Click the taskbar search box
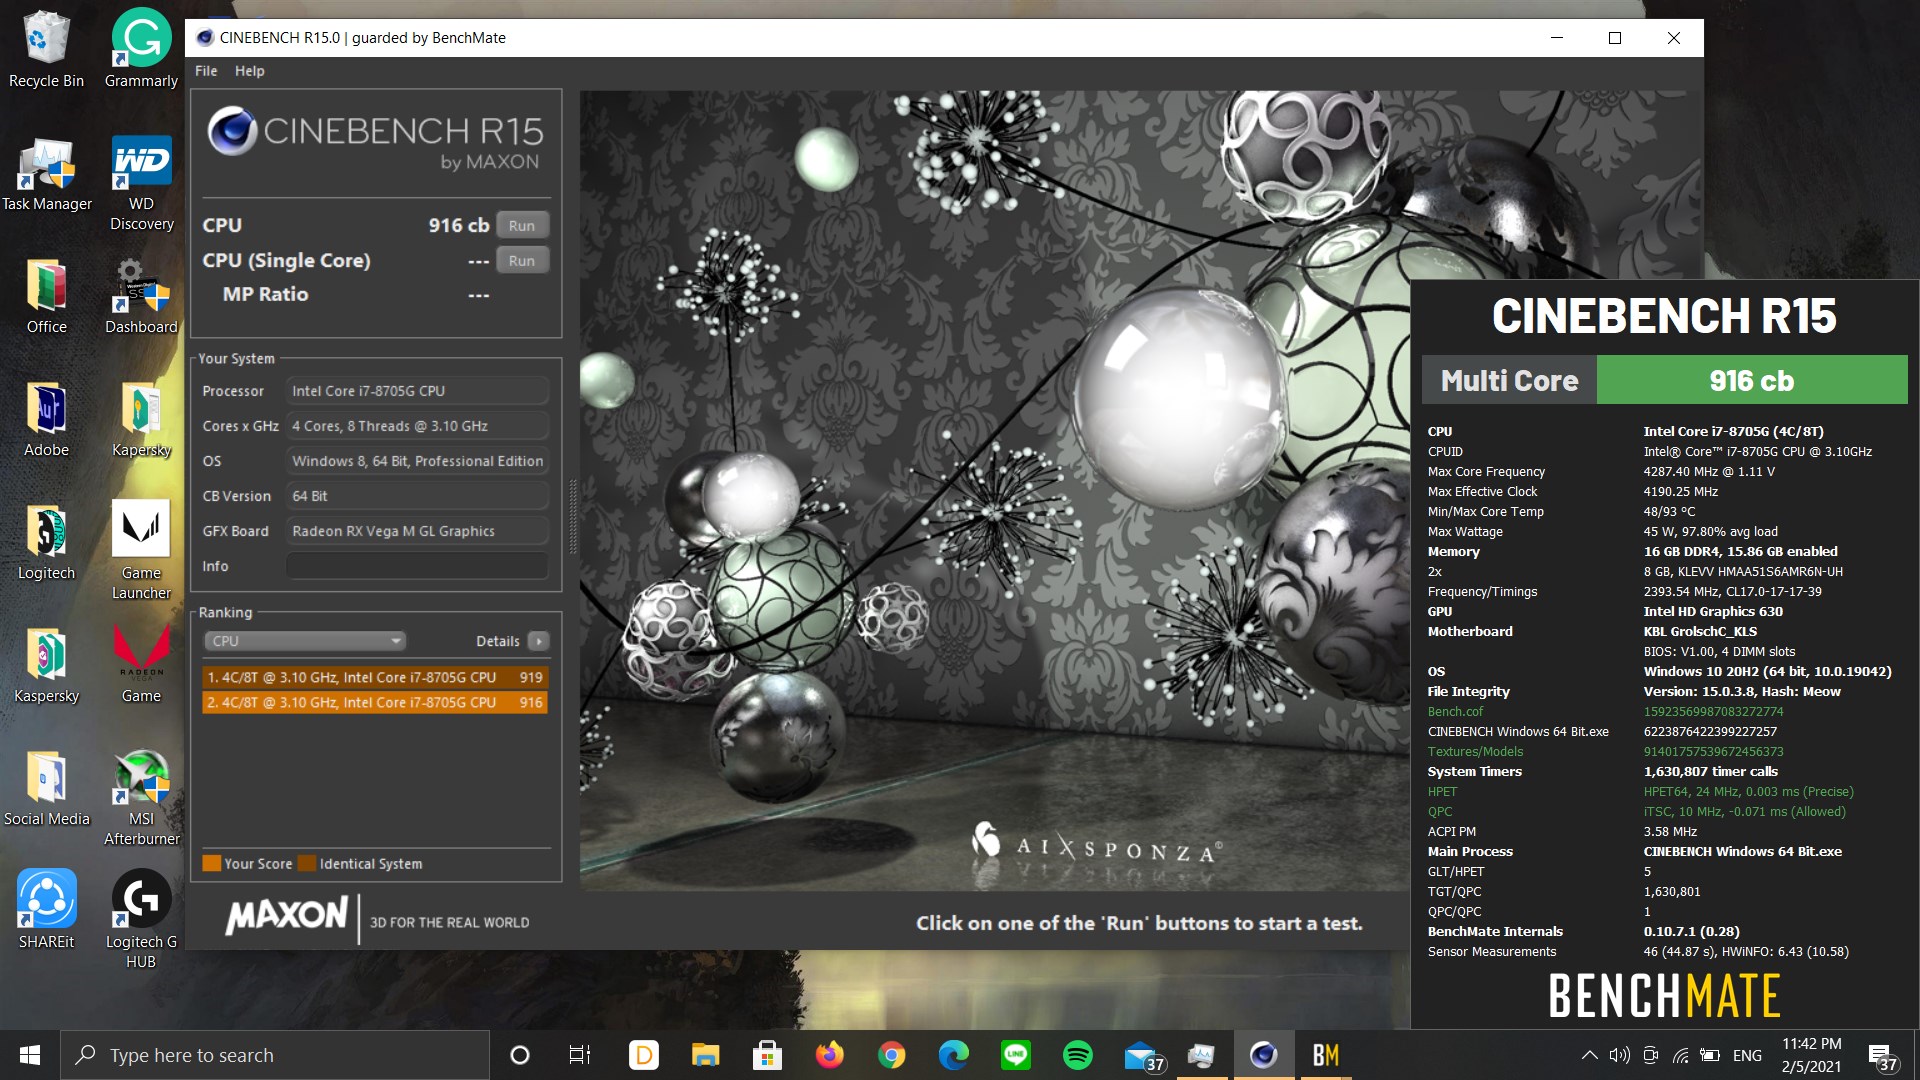The image size is (1920, 1080). pyautogui.click(x=275, y=1055)
